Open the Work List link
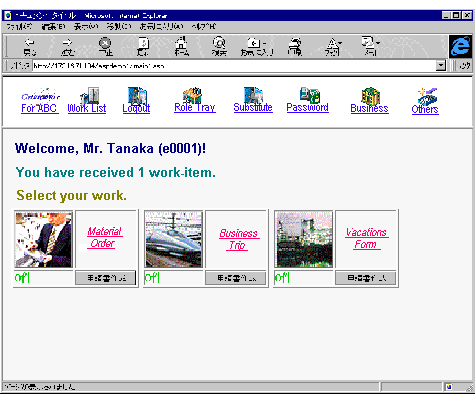The height and width of the screenshot is (394, 476). point(87,108)
